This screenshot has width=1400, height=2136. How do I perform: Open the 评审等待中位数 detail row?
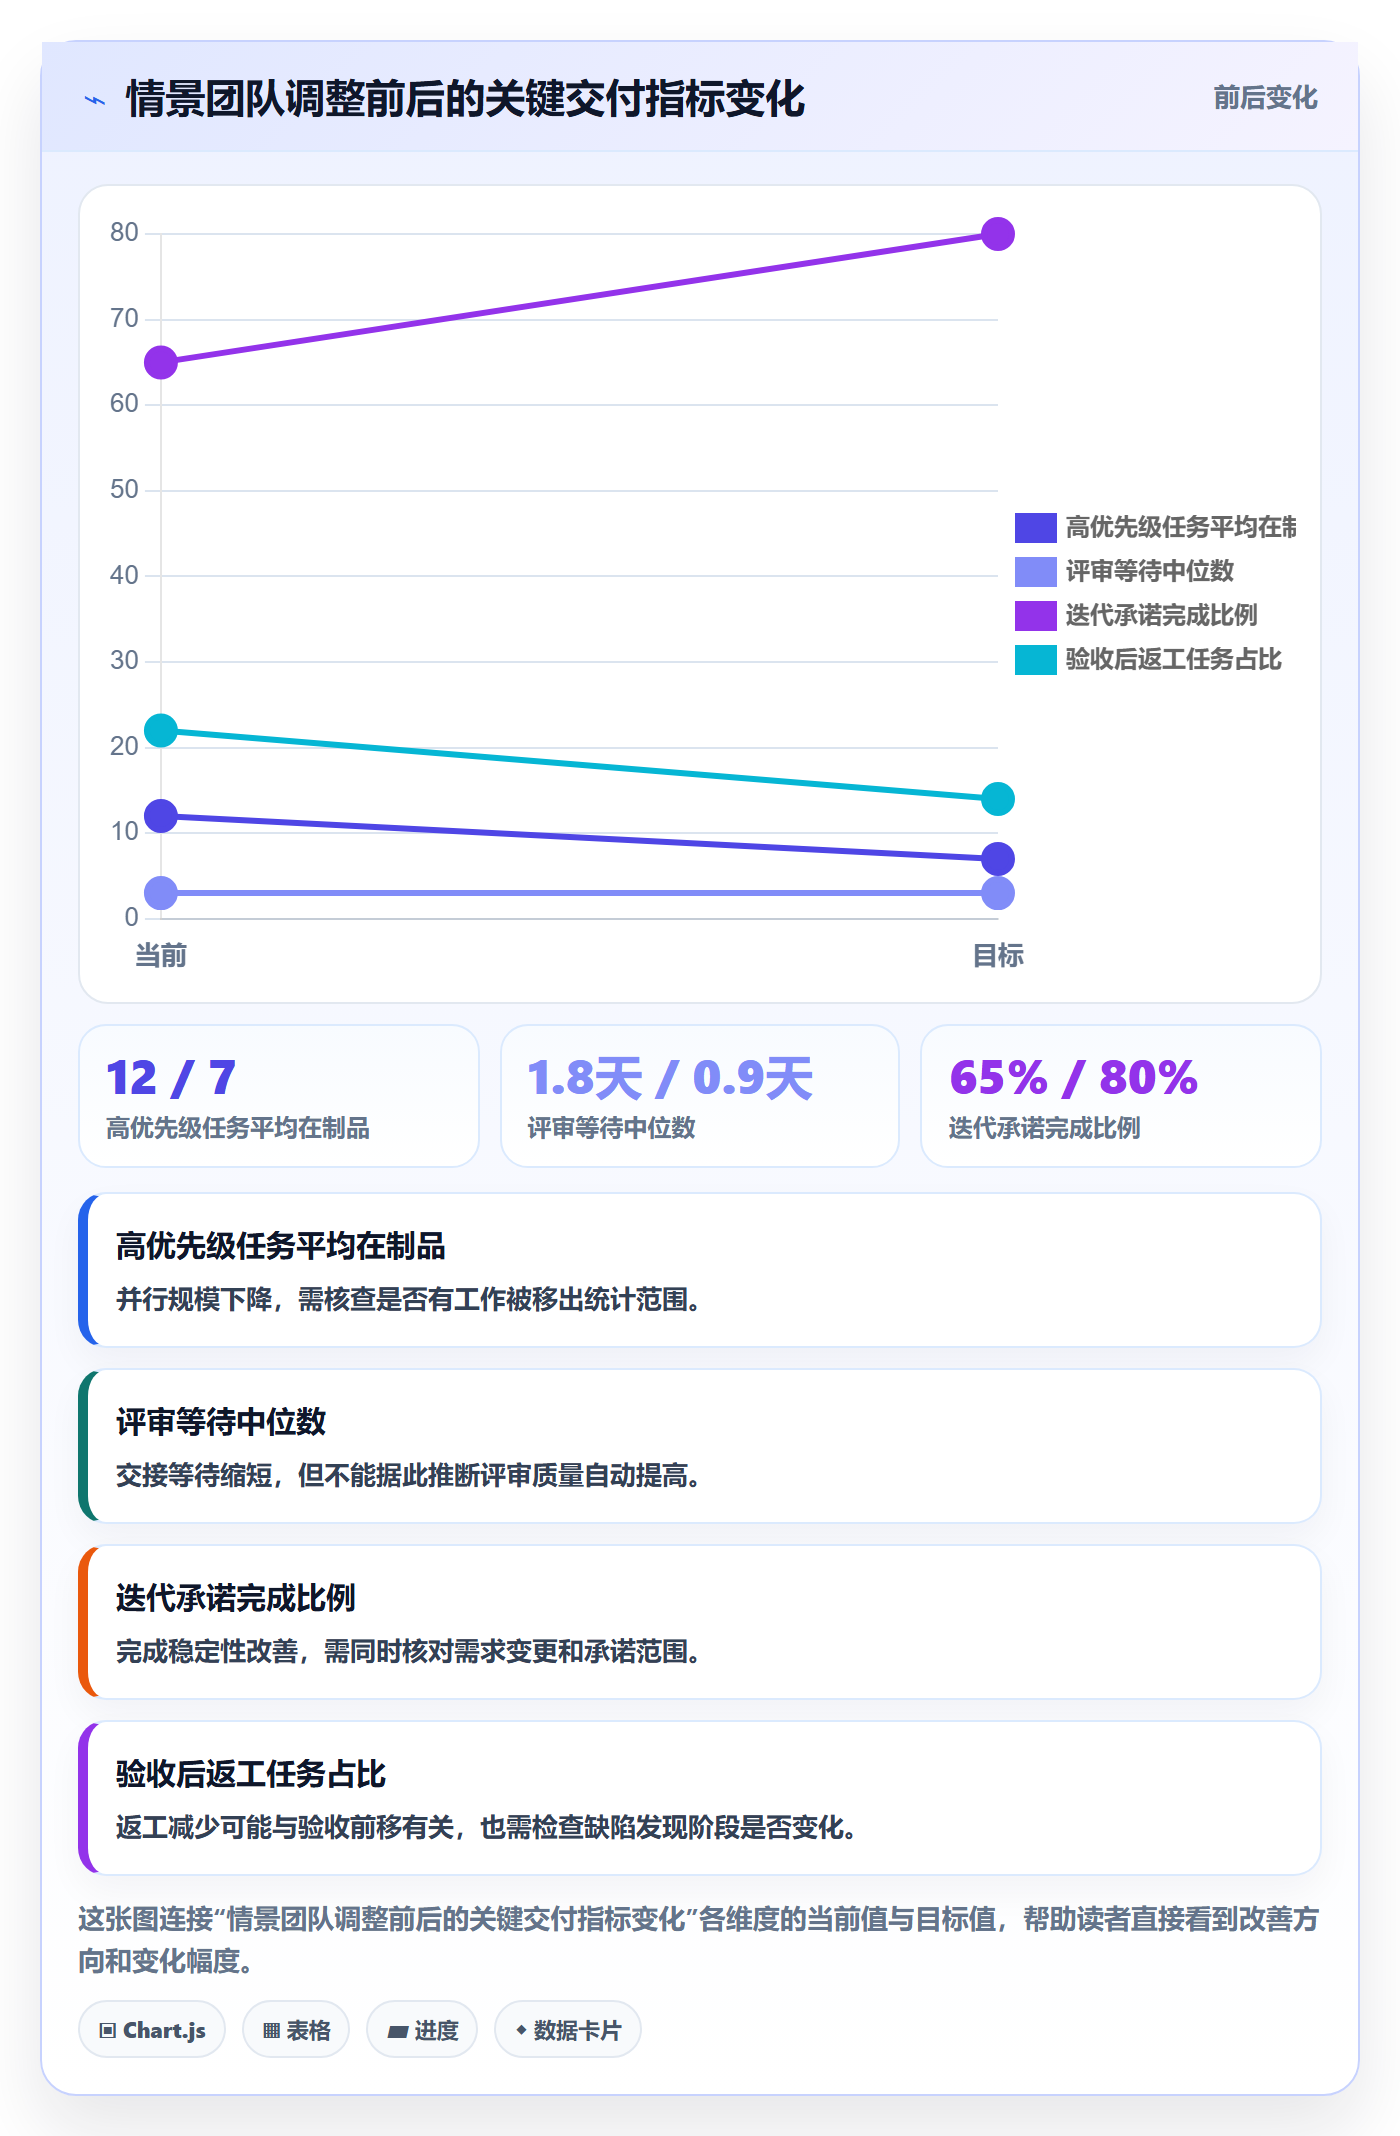pos(700,1446)
